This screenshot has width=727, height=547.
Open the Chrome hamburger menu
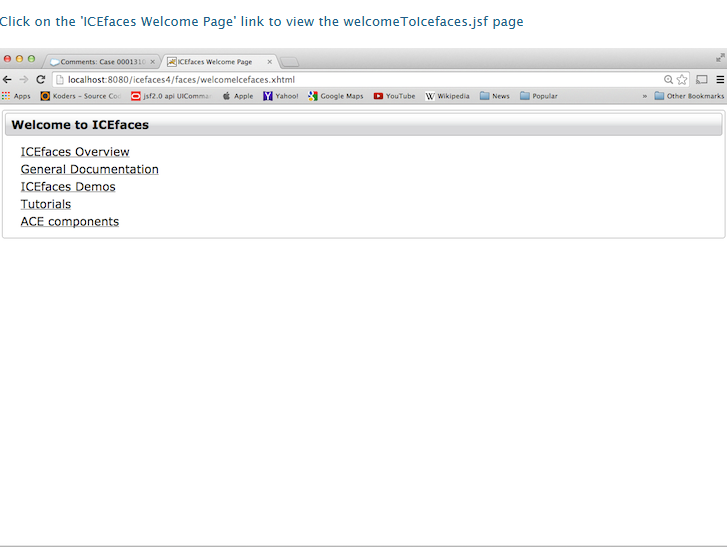click(x=718, y=80)
